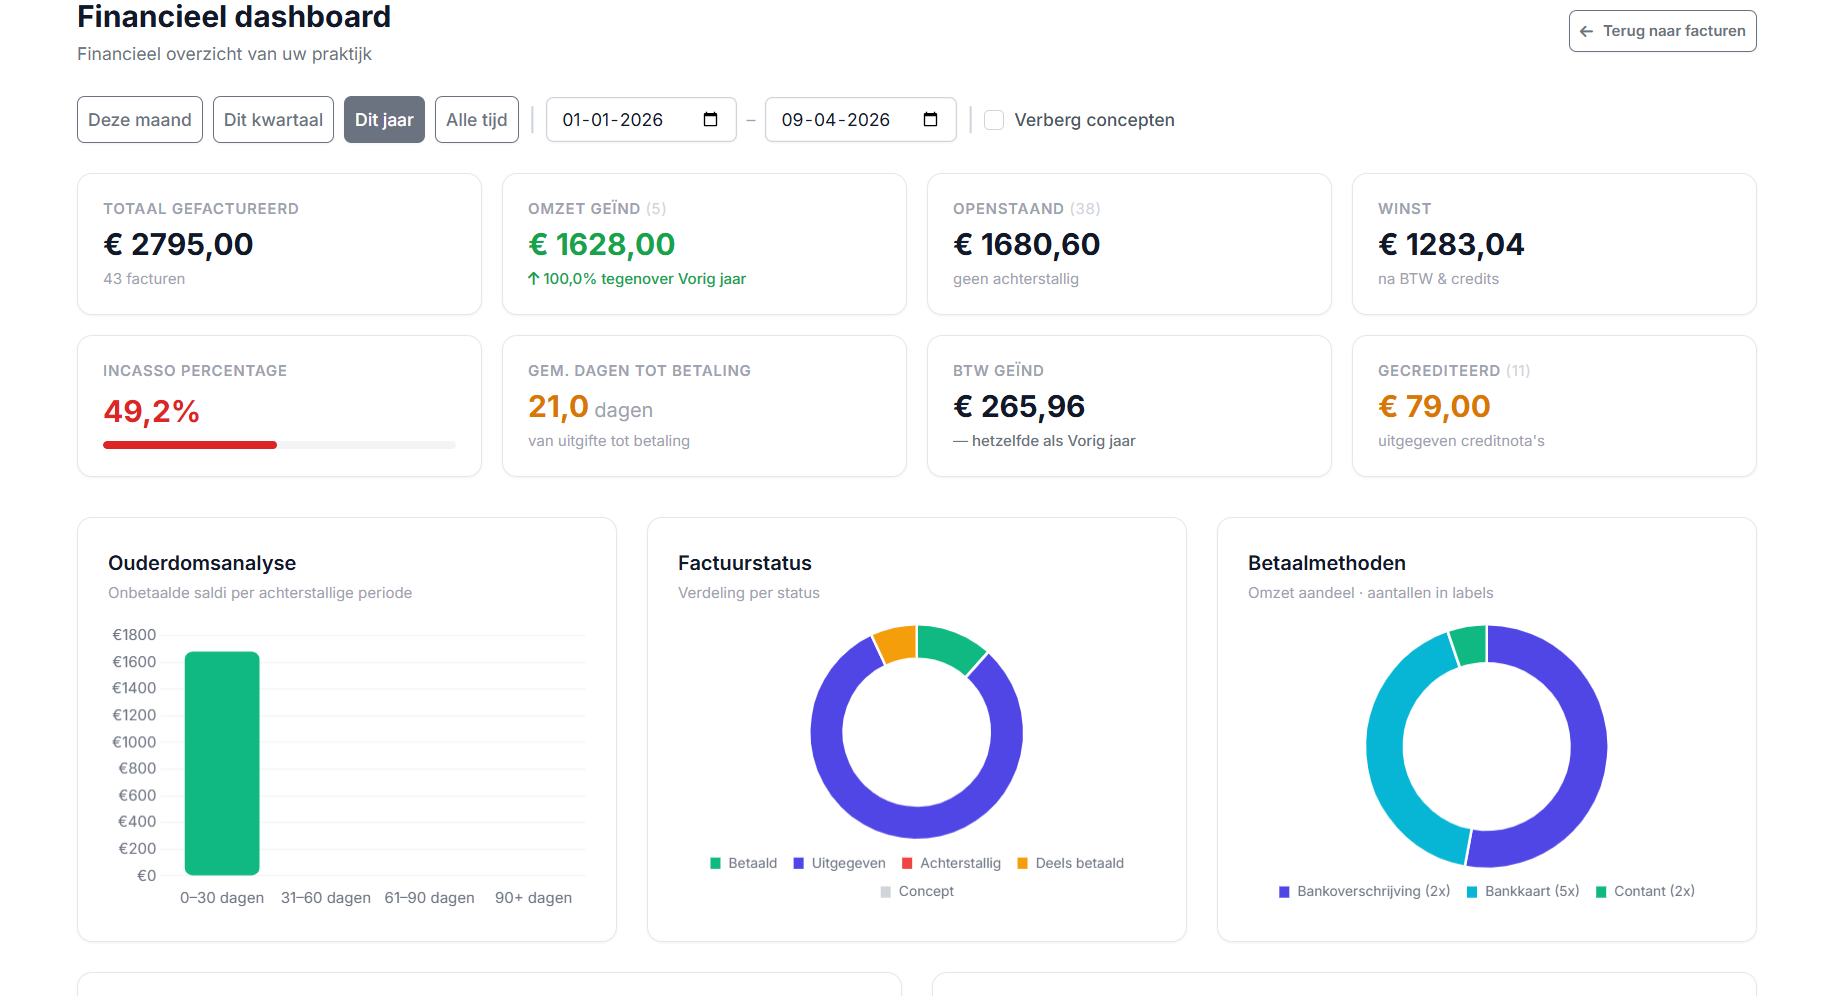Image resolution: width=1836 pixels, height=996 pixels.
Task: Click the 21,0 dagen value
Action: pyautogui.click(x=590, y=407)
